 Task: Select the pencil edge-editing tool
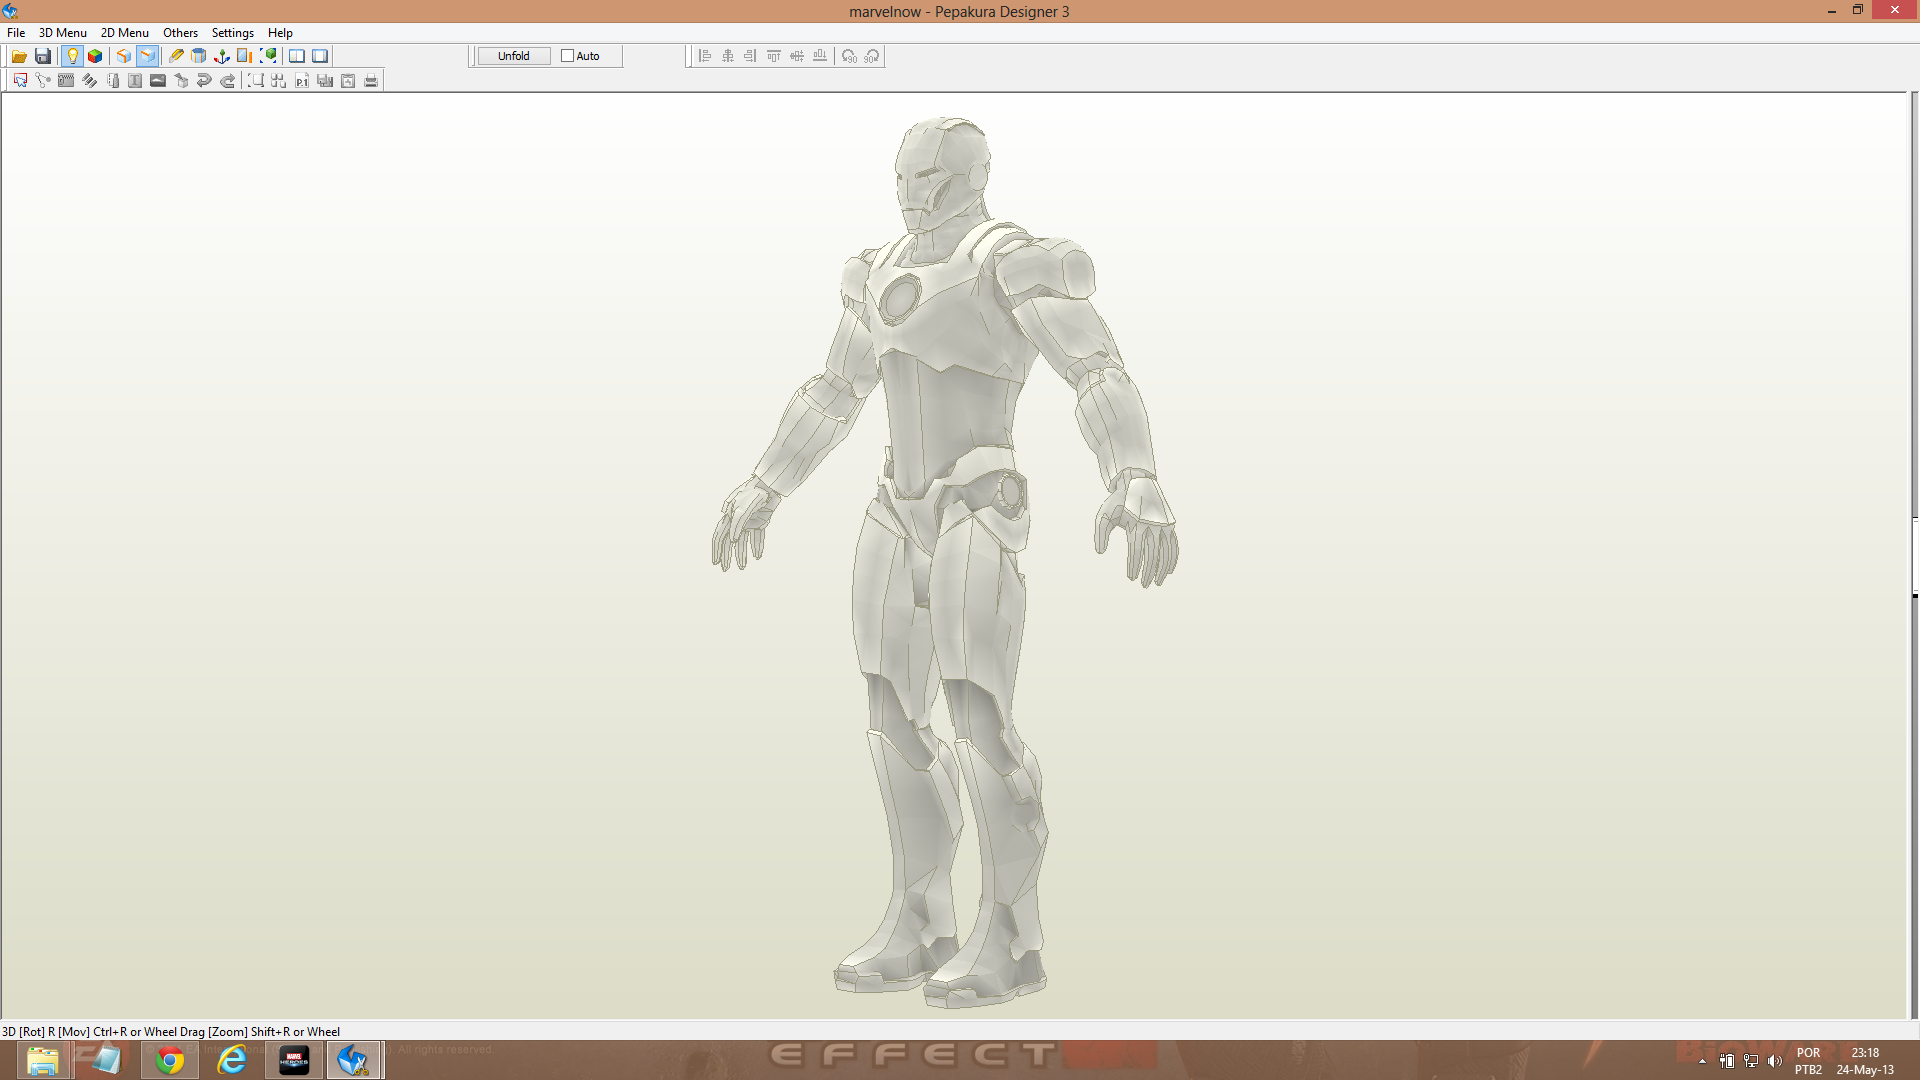pyautogui.click(x=176, y=56)
